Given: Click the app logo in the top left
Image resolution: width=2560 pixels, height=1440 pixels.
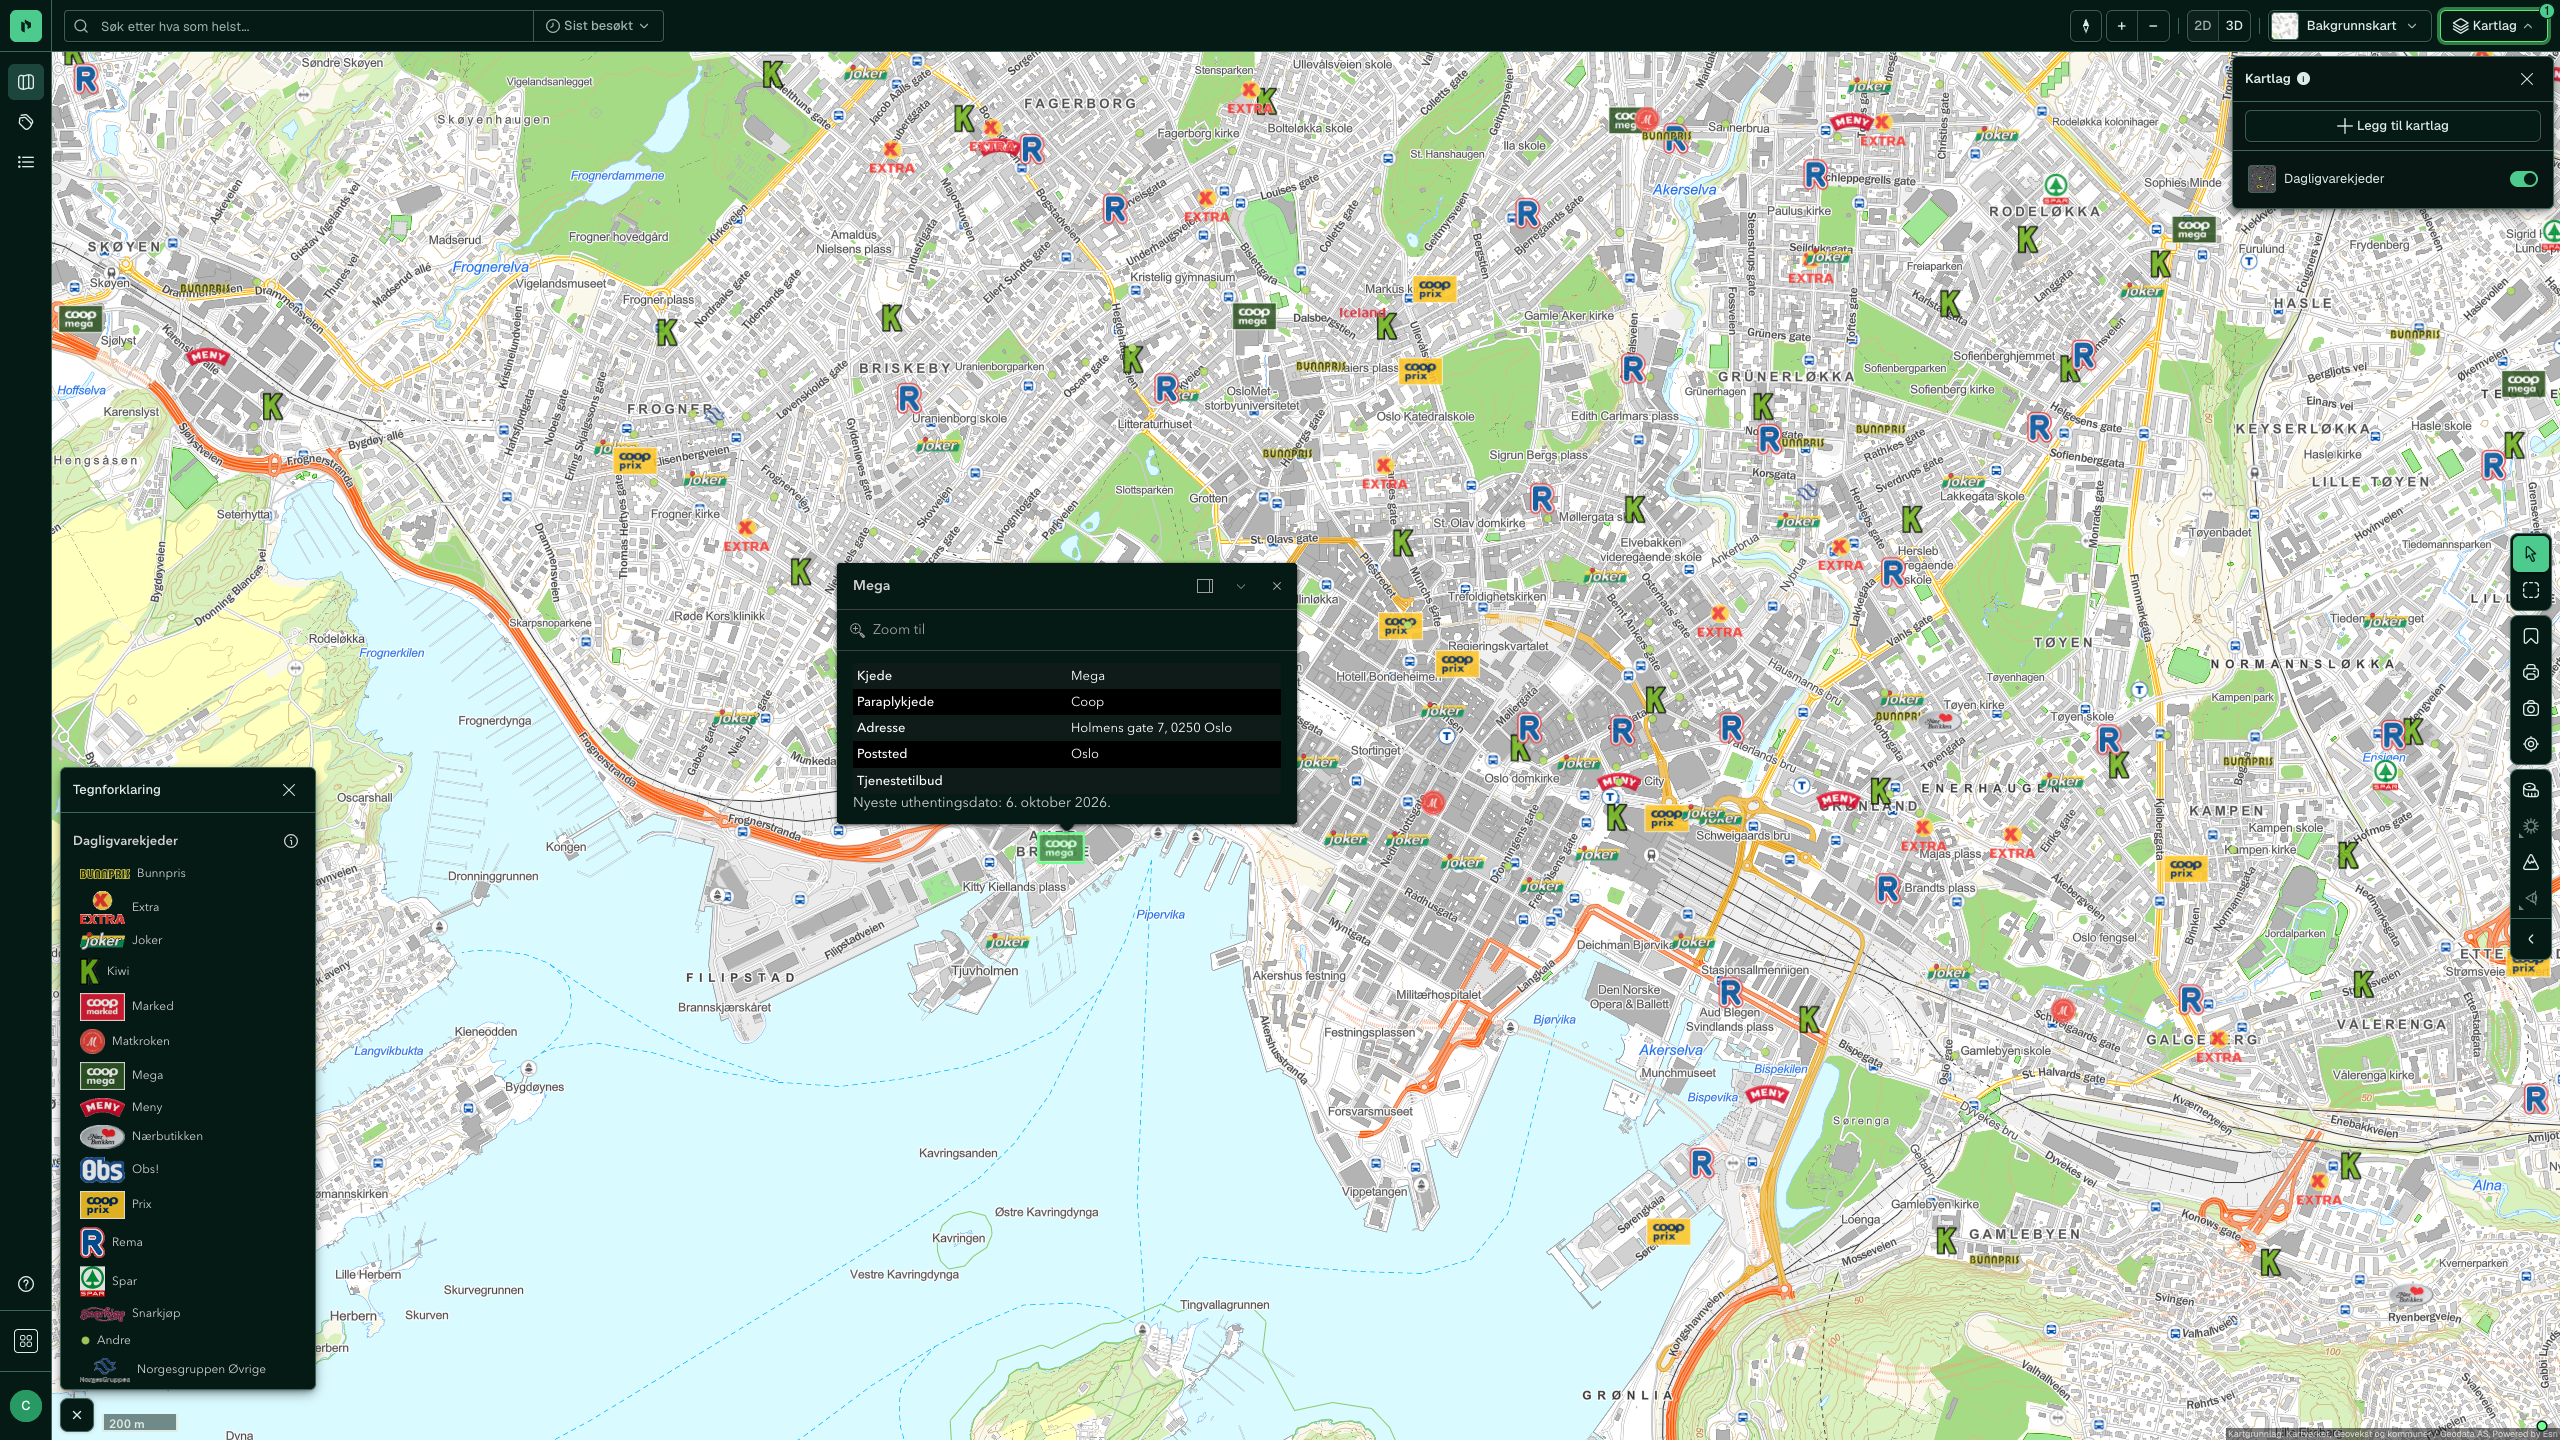Looking at the screenshot, I should 26,26.
